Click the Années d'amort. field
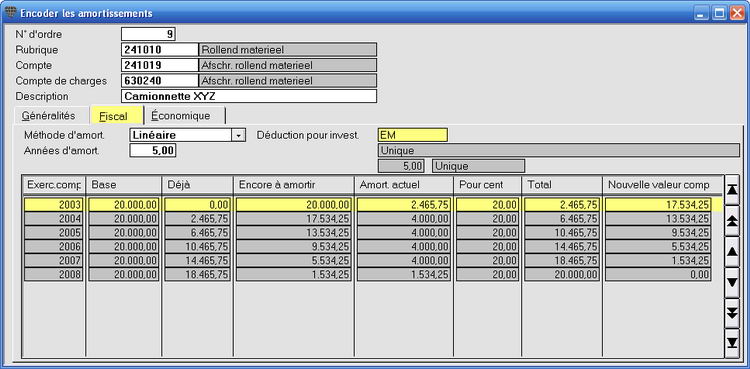750x369 pixels. click(x=153, y=150)
